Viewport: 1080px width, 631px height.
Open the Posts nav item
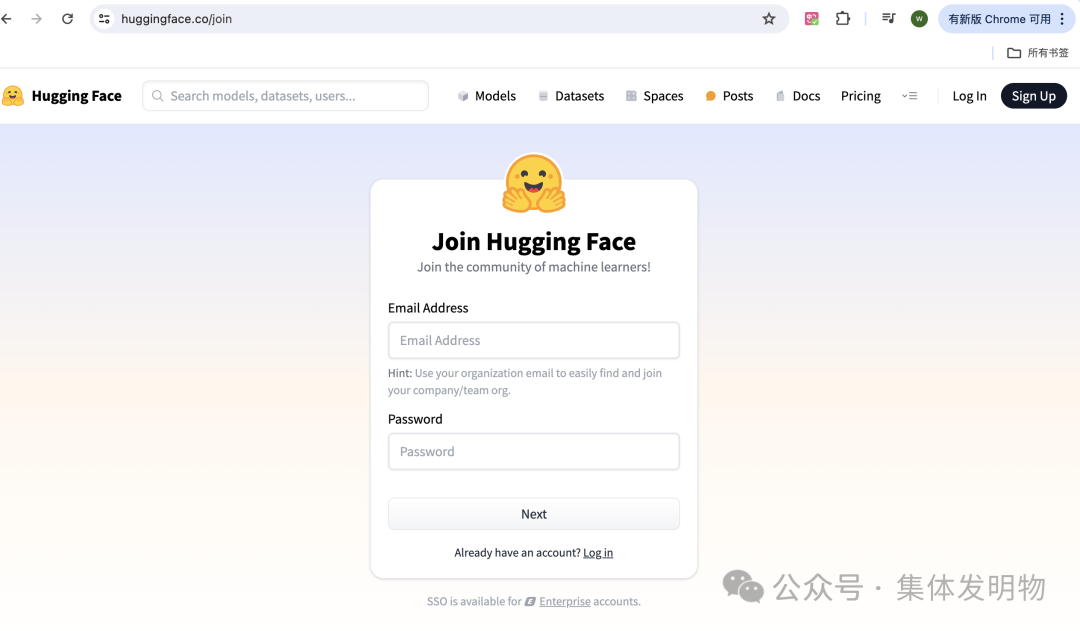click(729, 96)
